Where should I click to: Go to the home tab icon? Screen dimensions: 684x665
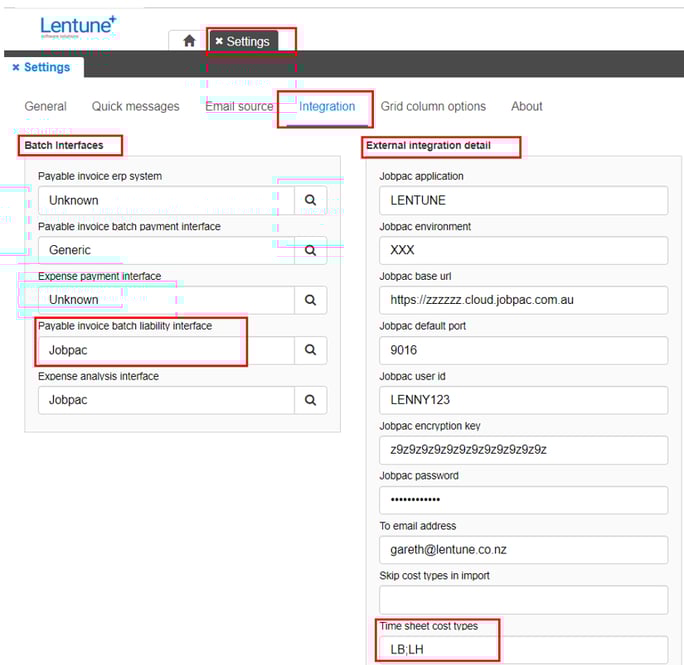(x=189, y=41)
